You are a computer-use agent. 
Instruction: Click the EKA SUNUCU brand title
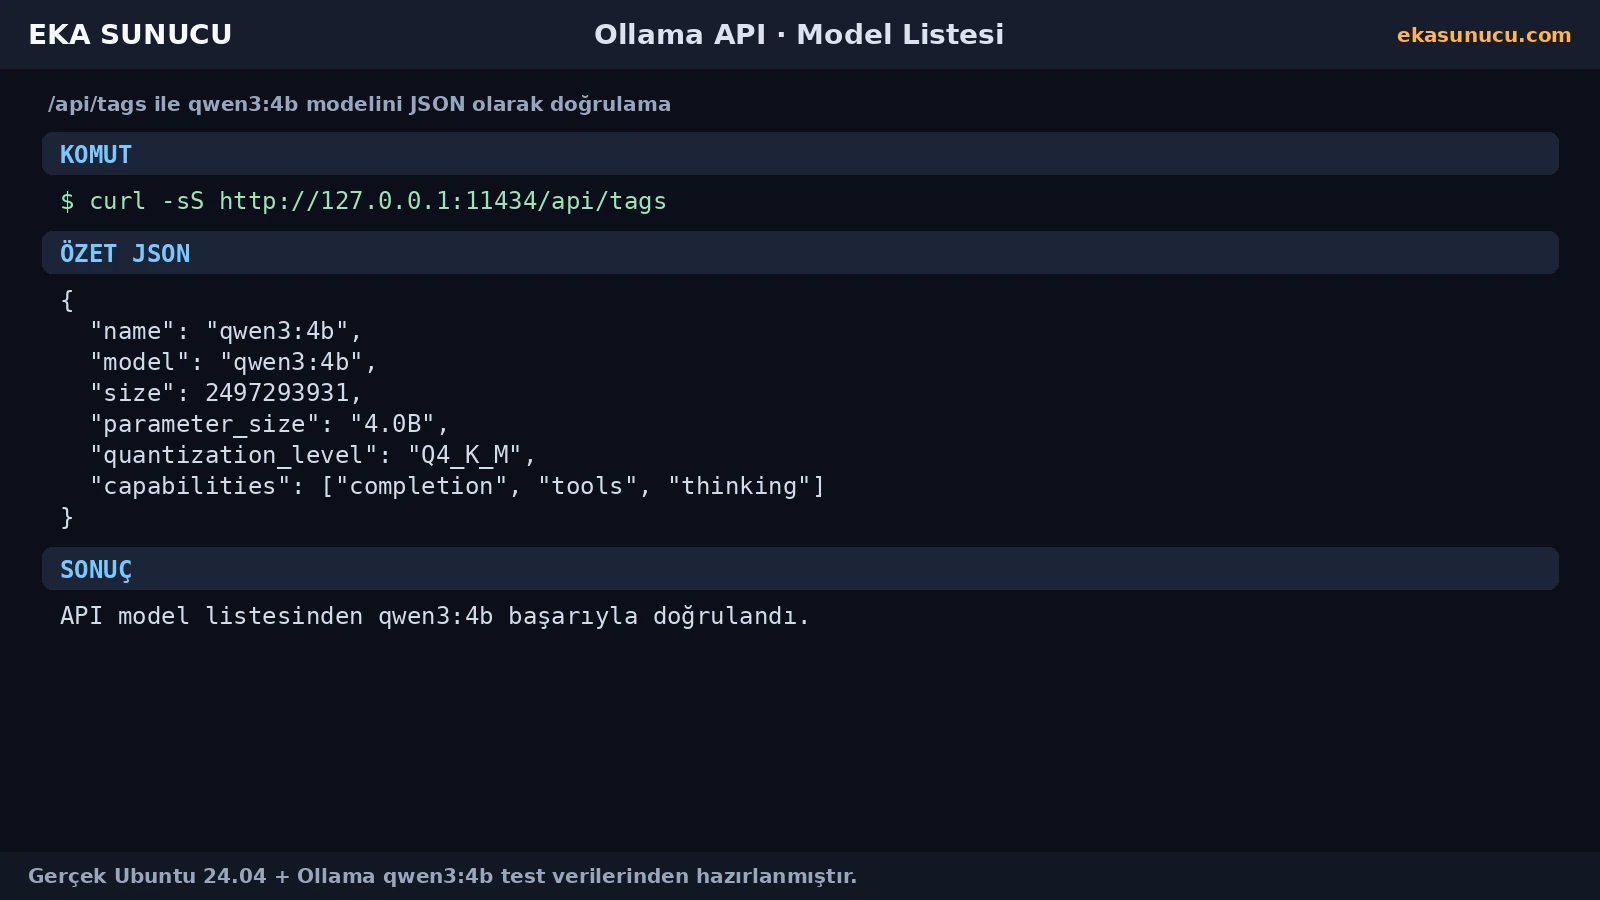point(130,35)
